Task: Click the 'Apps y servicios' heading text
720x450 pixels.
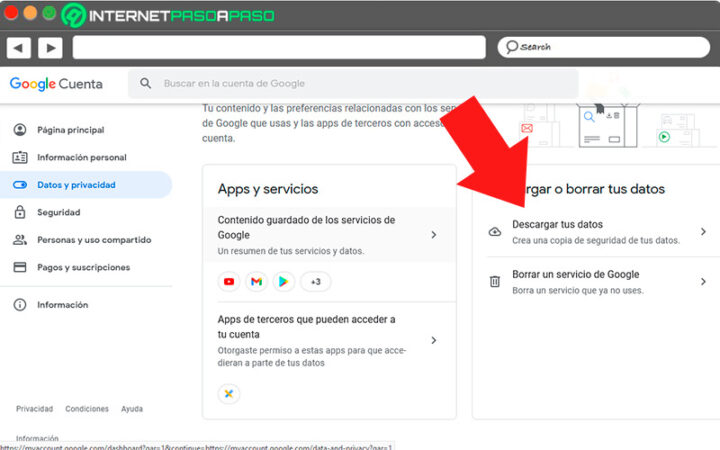Action: pos(268,189)
